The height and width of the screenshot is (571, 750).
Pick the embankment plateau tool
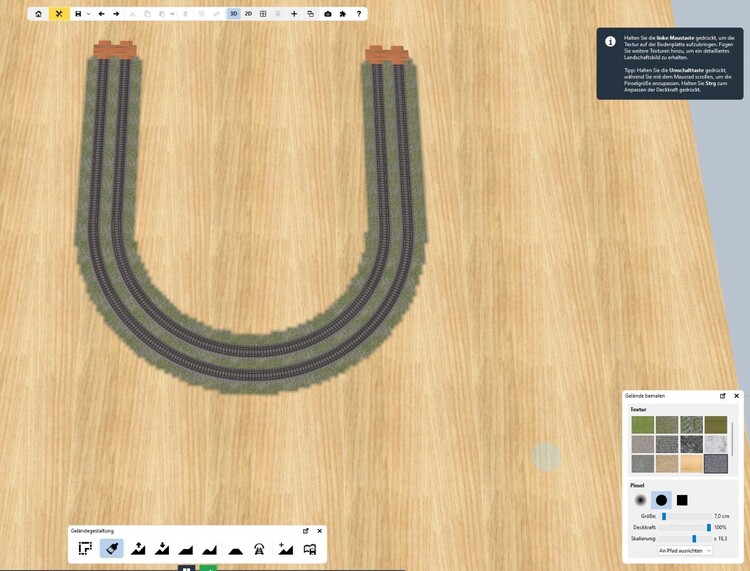point(235,550)
